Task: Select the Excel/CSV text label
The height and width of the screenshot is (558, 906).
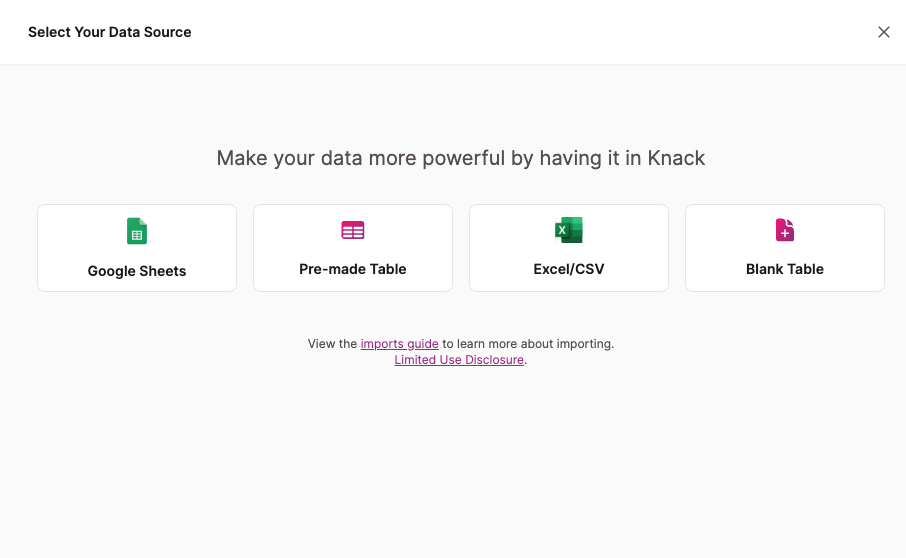Action: [569, 269]
